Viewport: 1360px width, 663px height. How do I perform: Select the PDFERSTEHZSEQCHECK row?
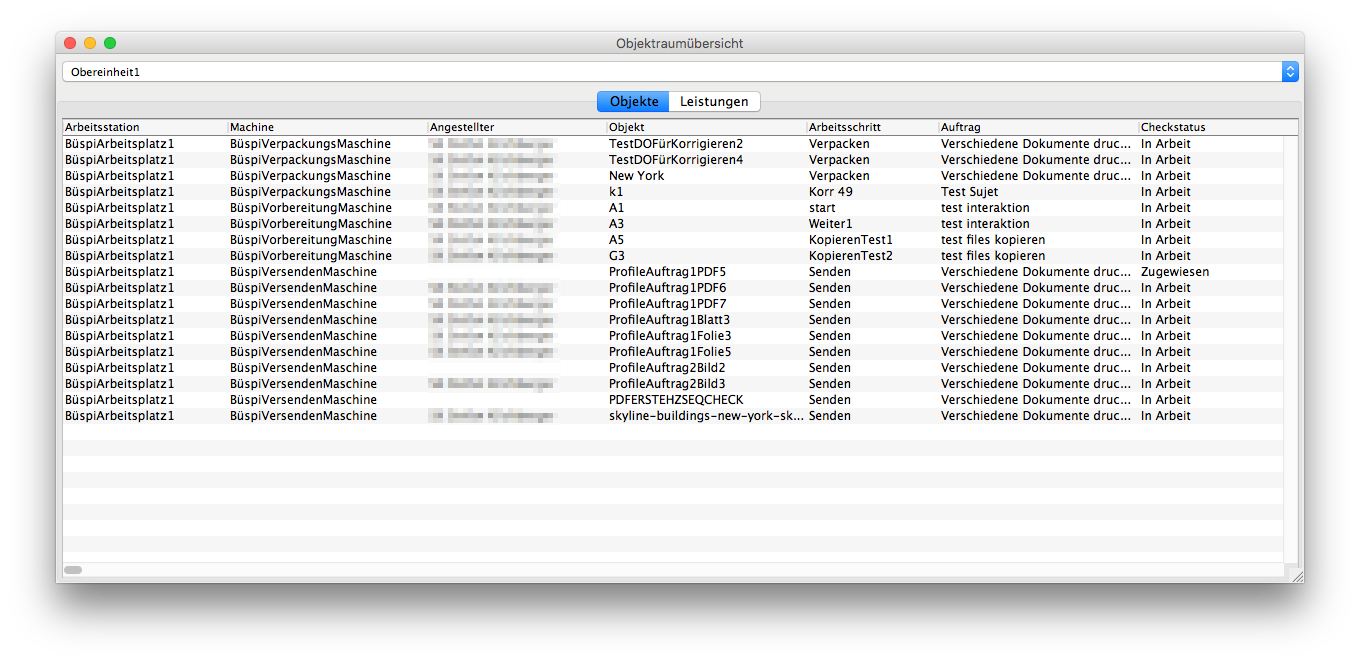676,400
